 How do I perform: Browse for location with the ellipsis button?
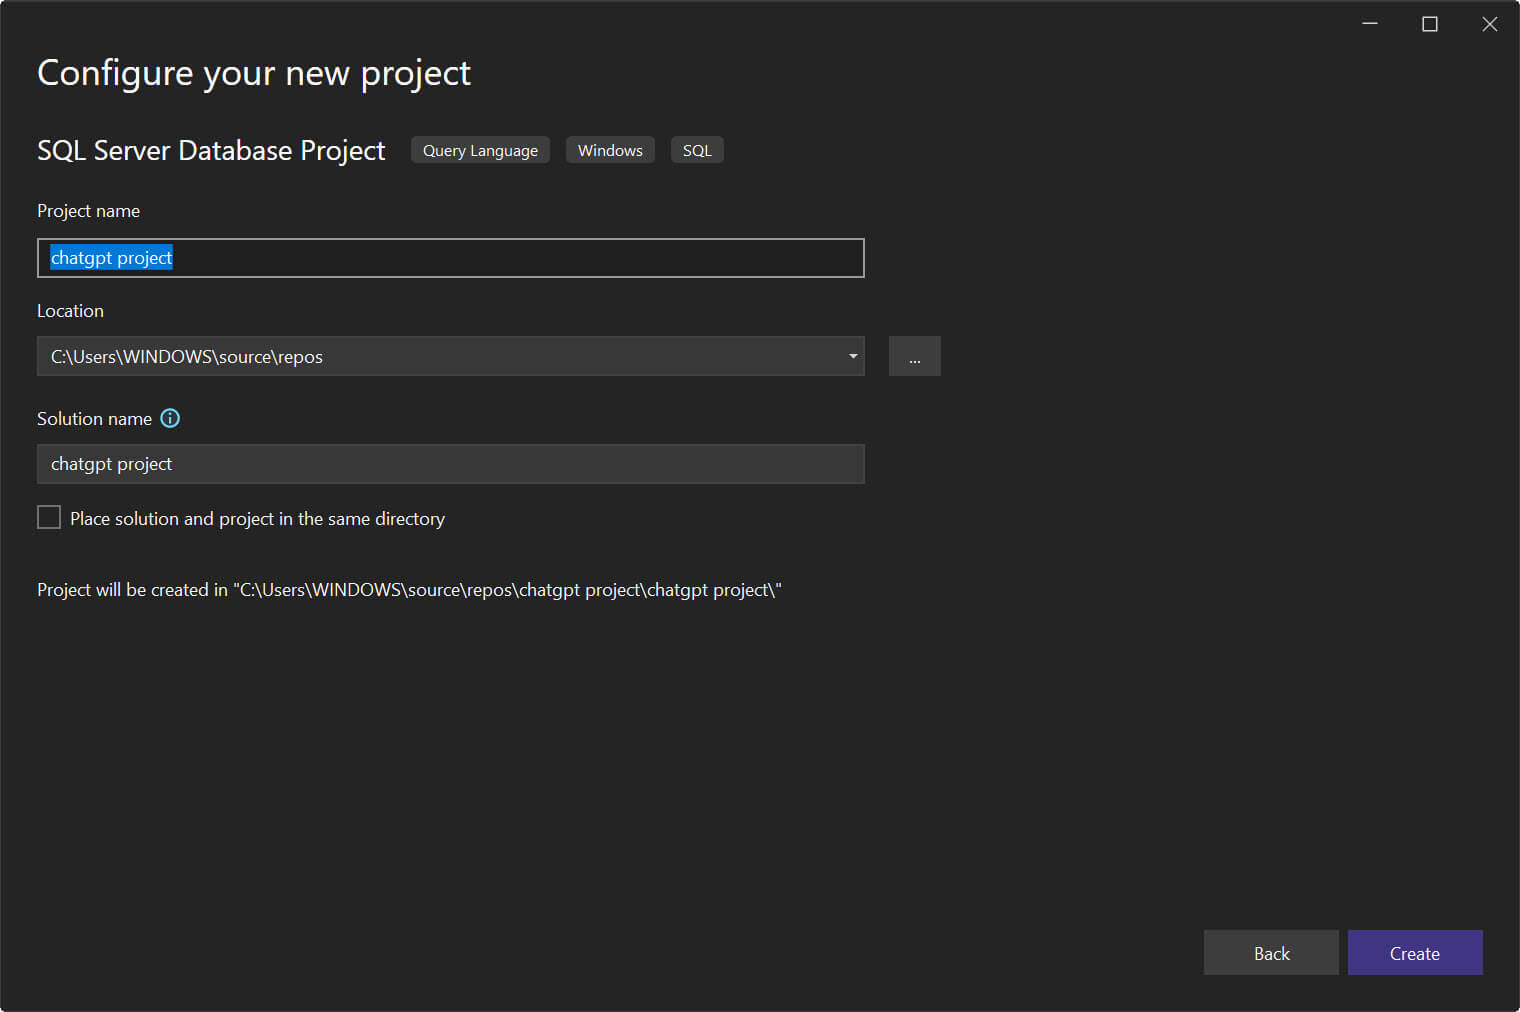[x=914, y=357]
